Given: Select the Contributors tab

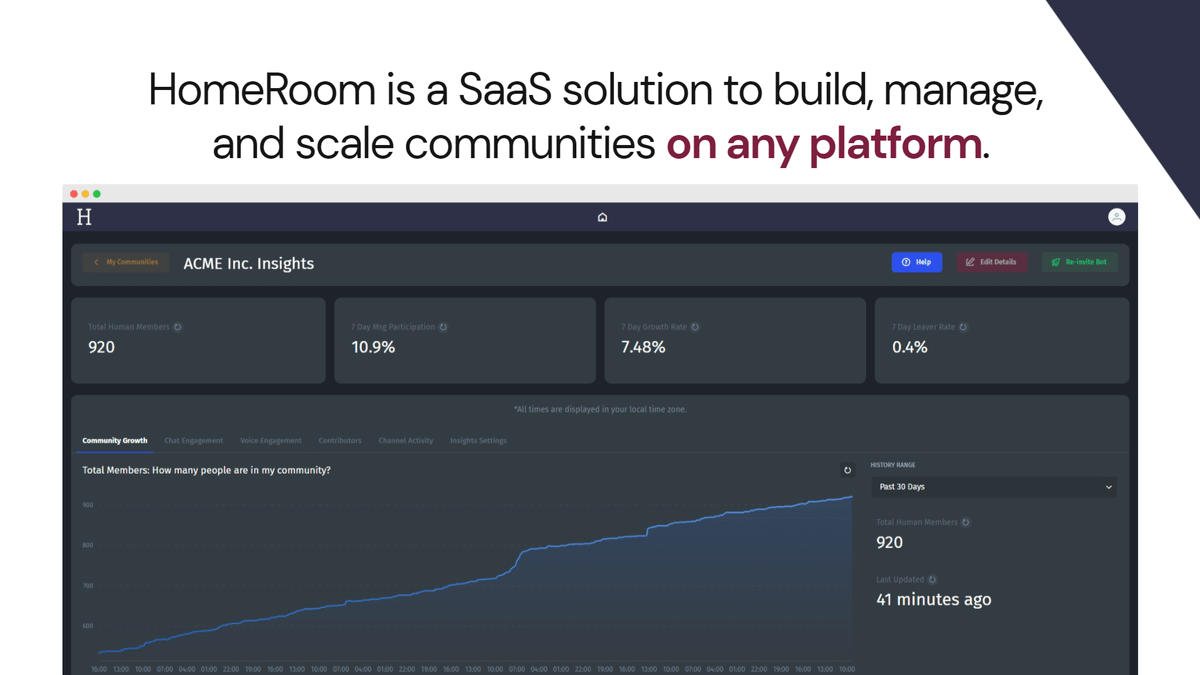Looking at the screenshot, I should click(340, 441).
